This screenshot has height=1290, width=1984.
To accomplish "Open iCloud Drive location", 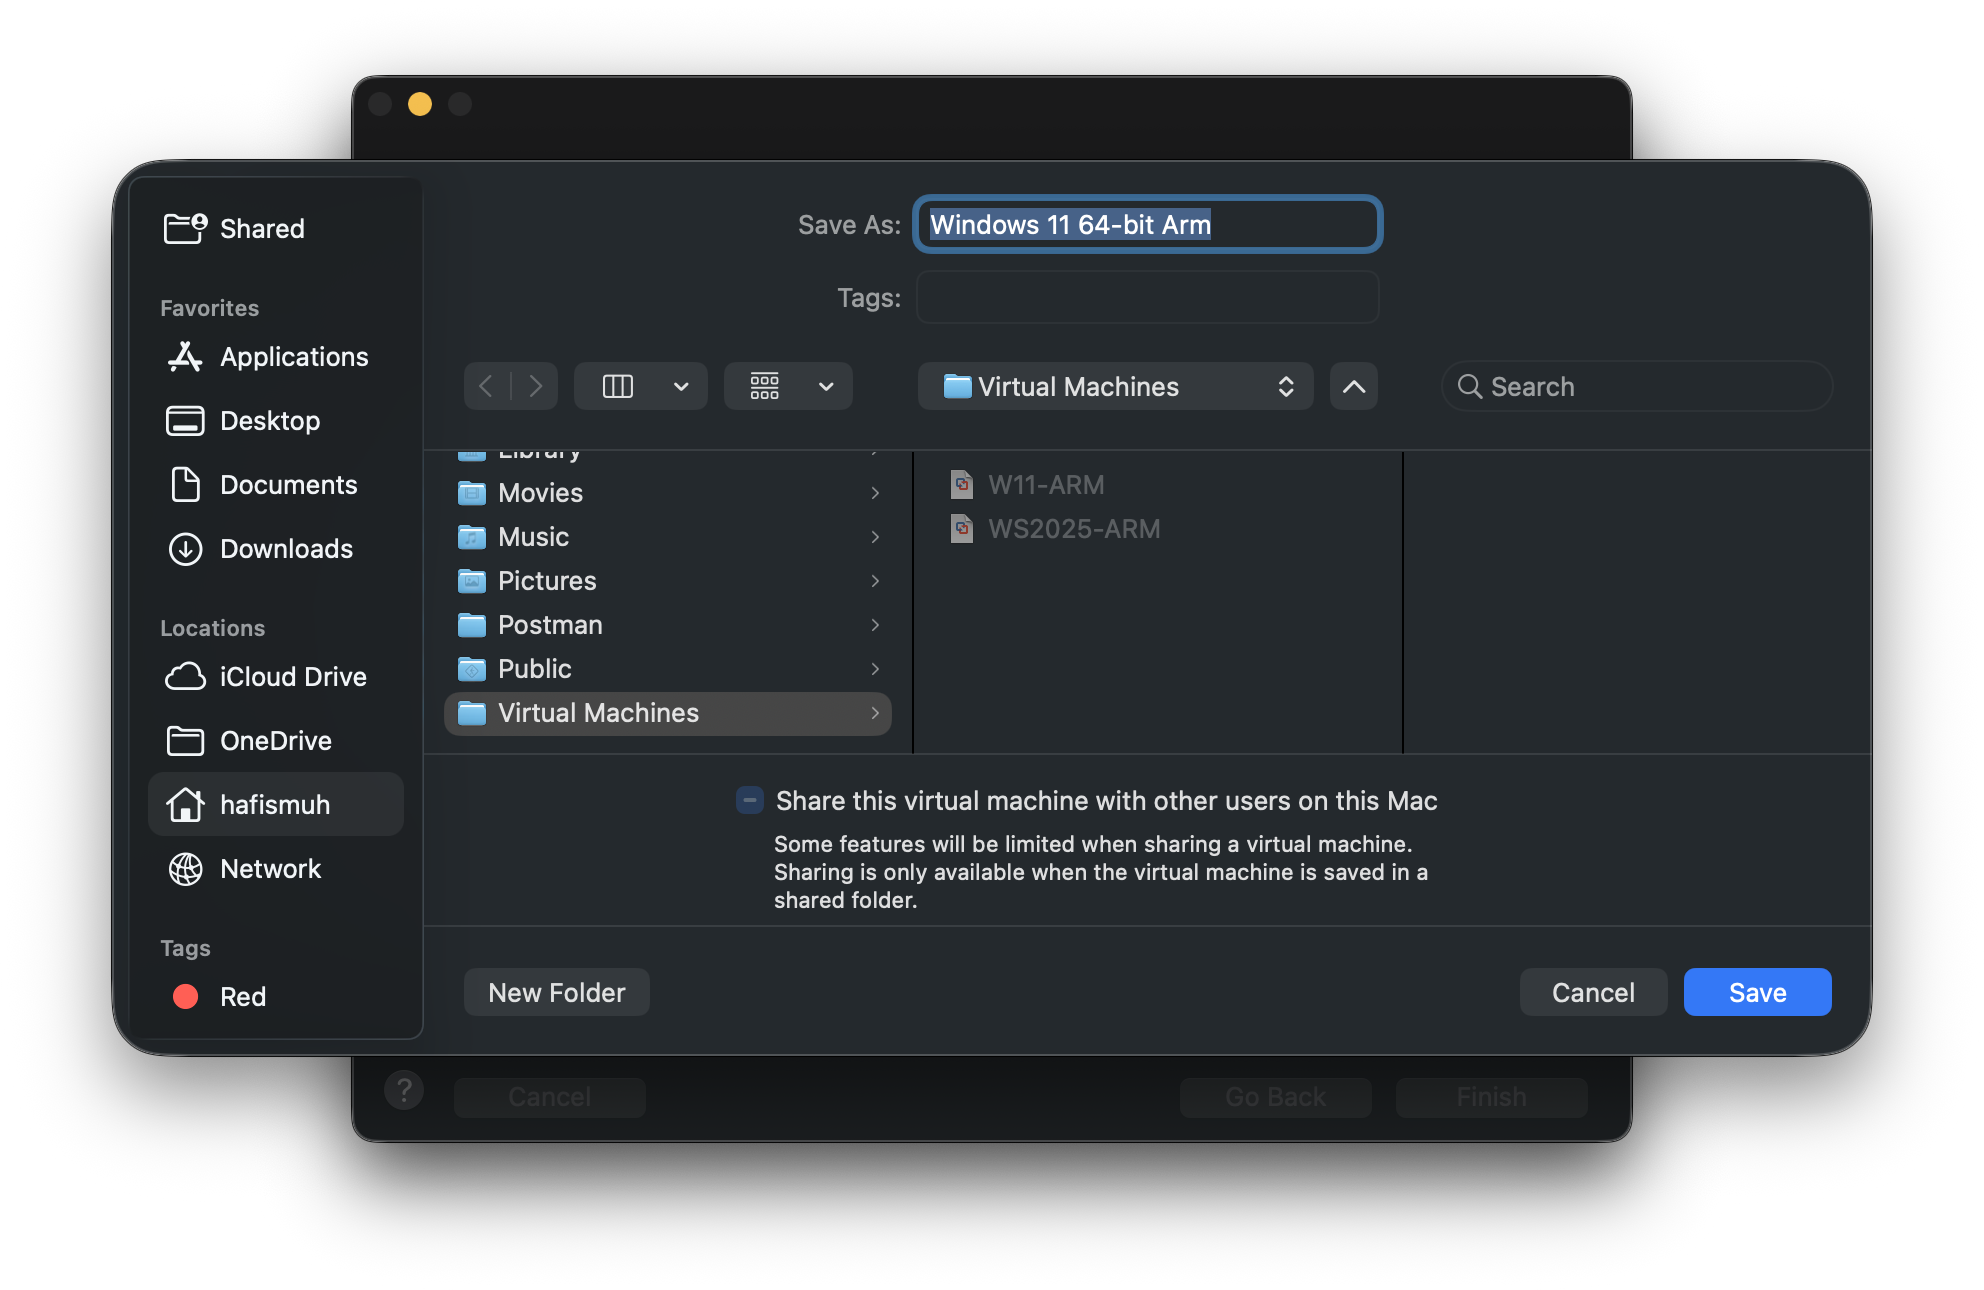I will click(x=292, y=677).
